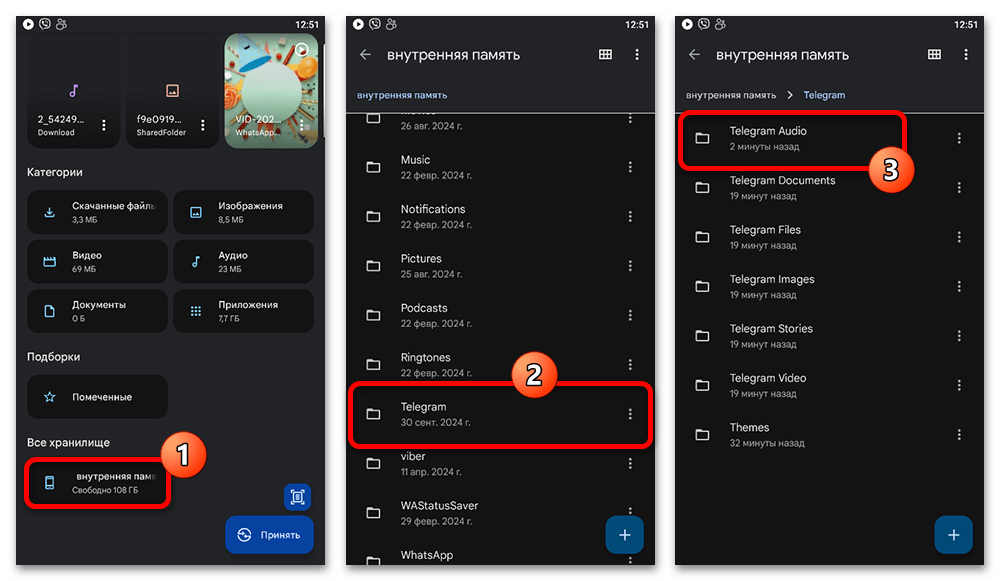Open the Apps category (Приложения)
Viewport: 1000px width, 581px height.
[243, 311]
